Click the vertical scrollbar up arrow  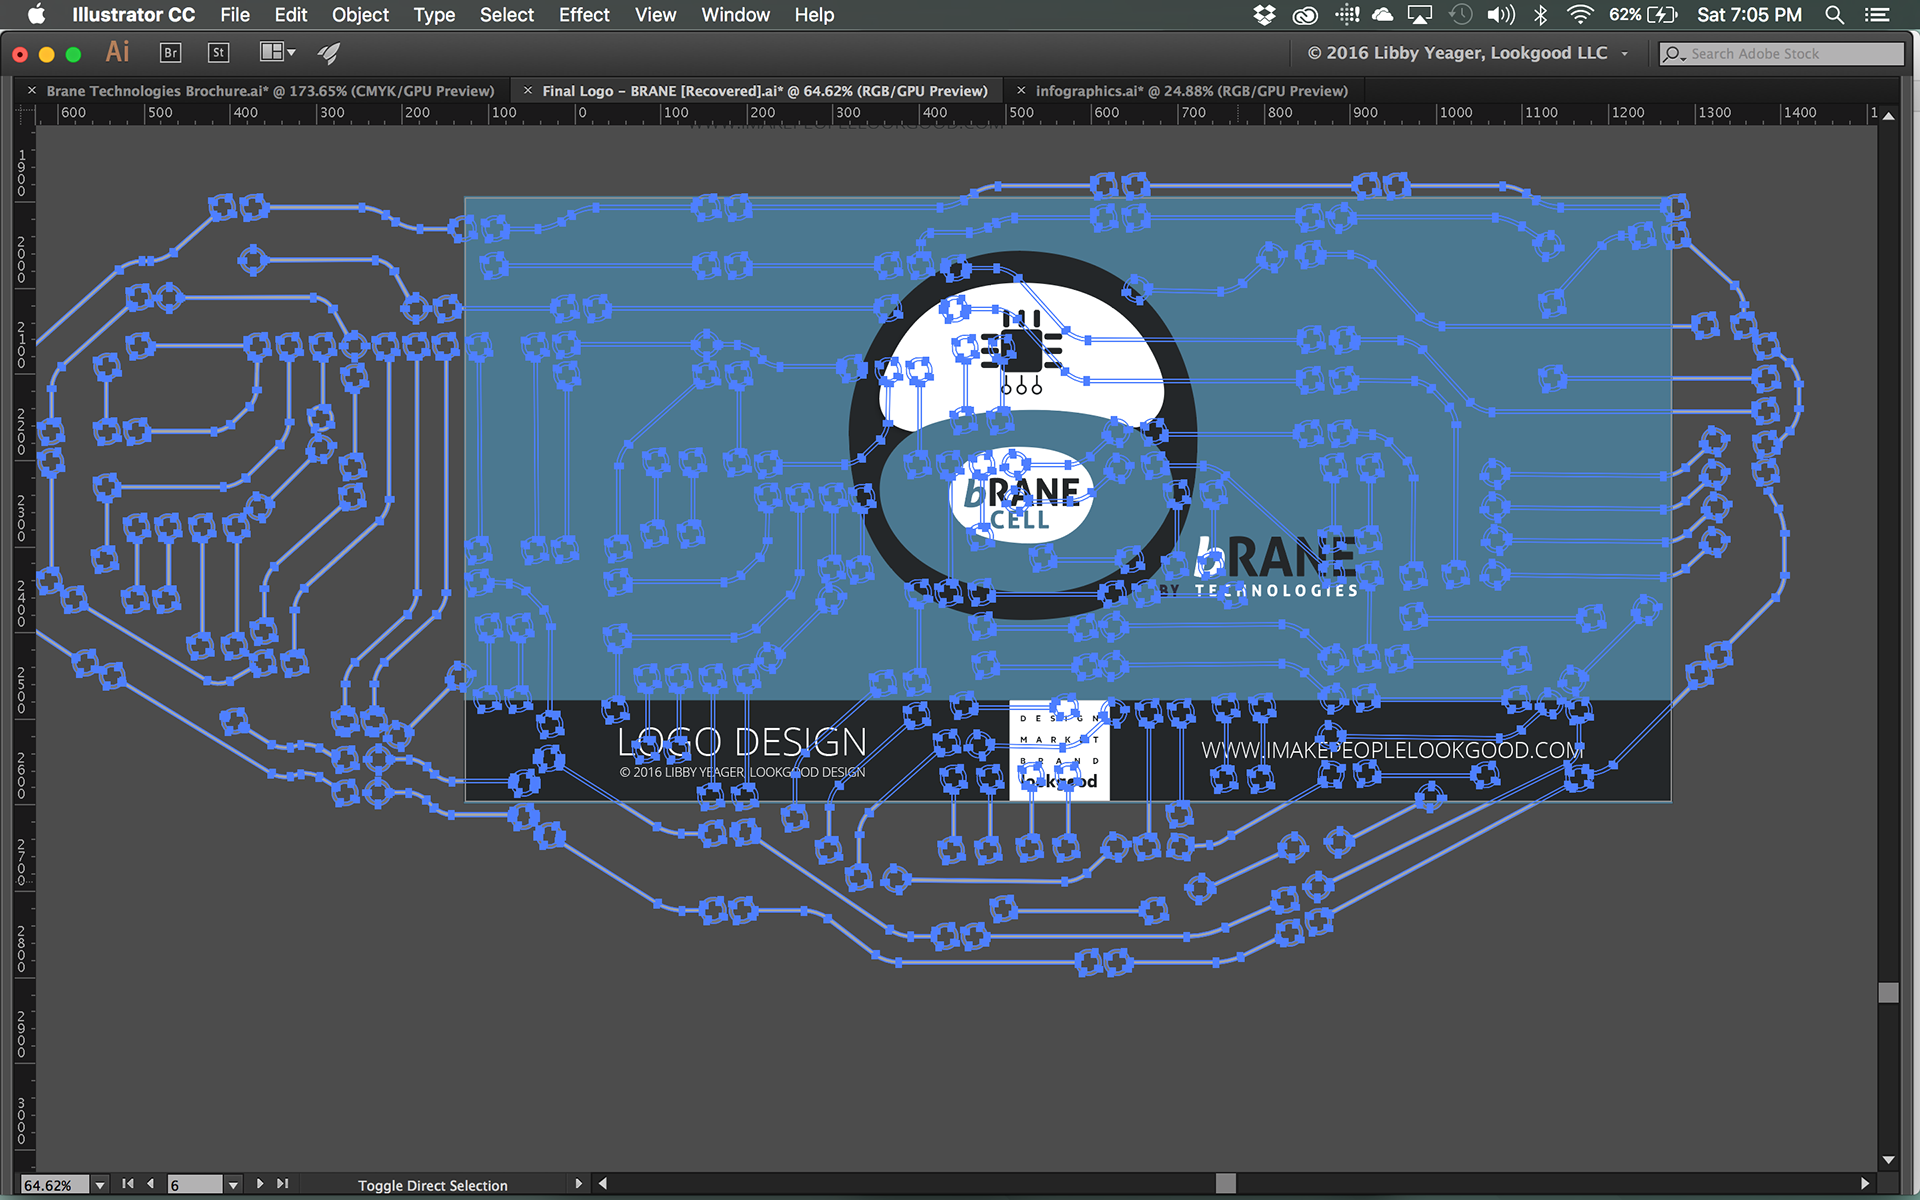tap(1888, 116)
